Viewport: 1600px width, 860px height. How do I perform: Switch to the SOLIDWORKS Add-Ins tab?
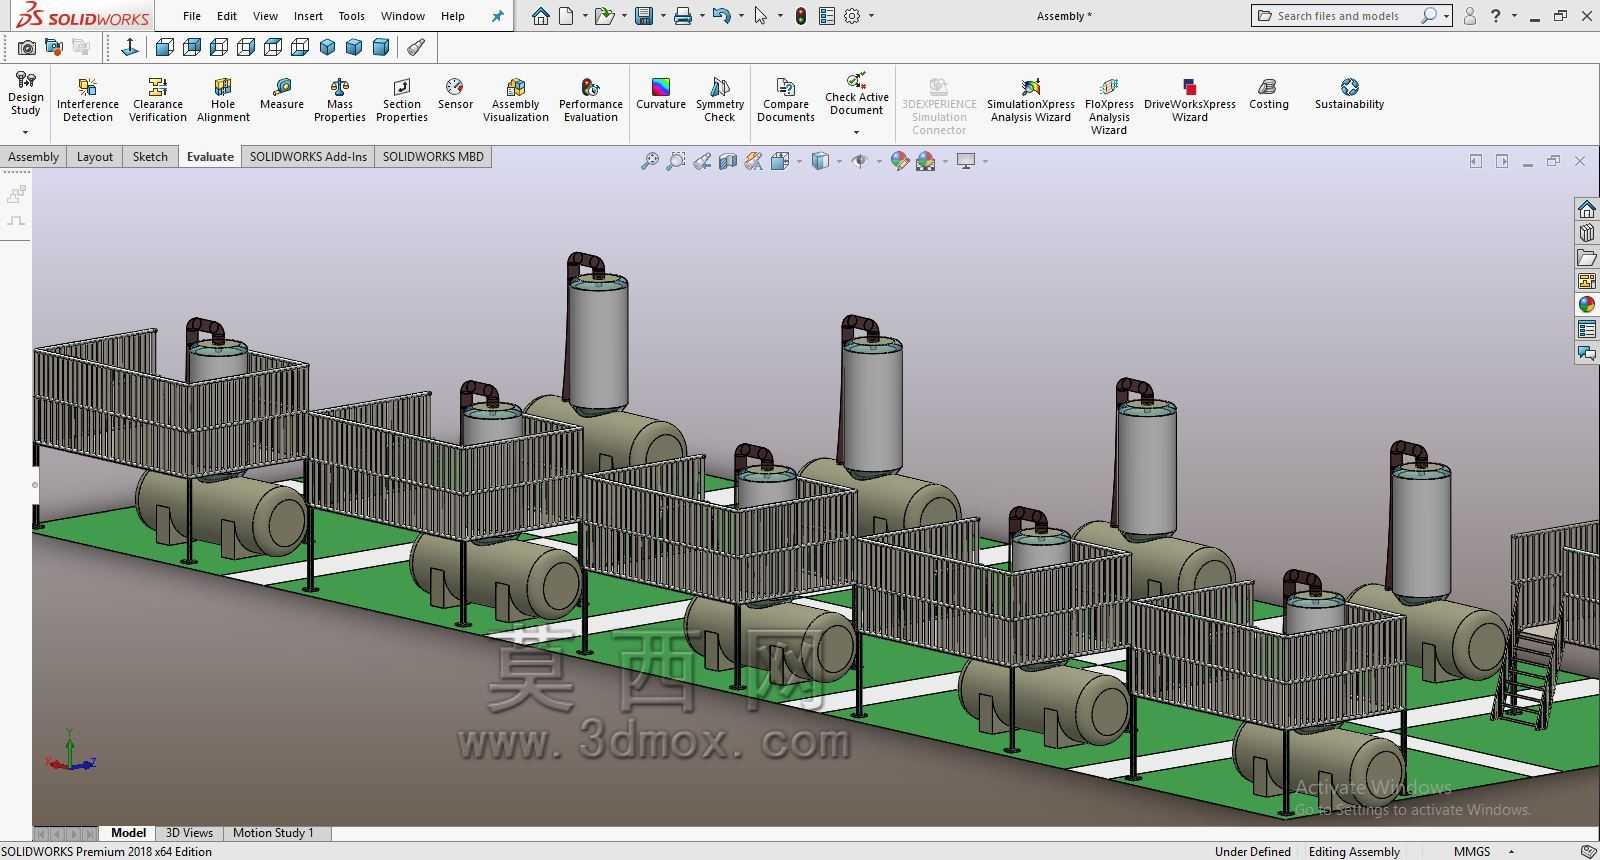point(308,157)
